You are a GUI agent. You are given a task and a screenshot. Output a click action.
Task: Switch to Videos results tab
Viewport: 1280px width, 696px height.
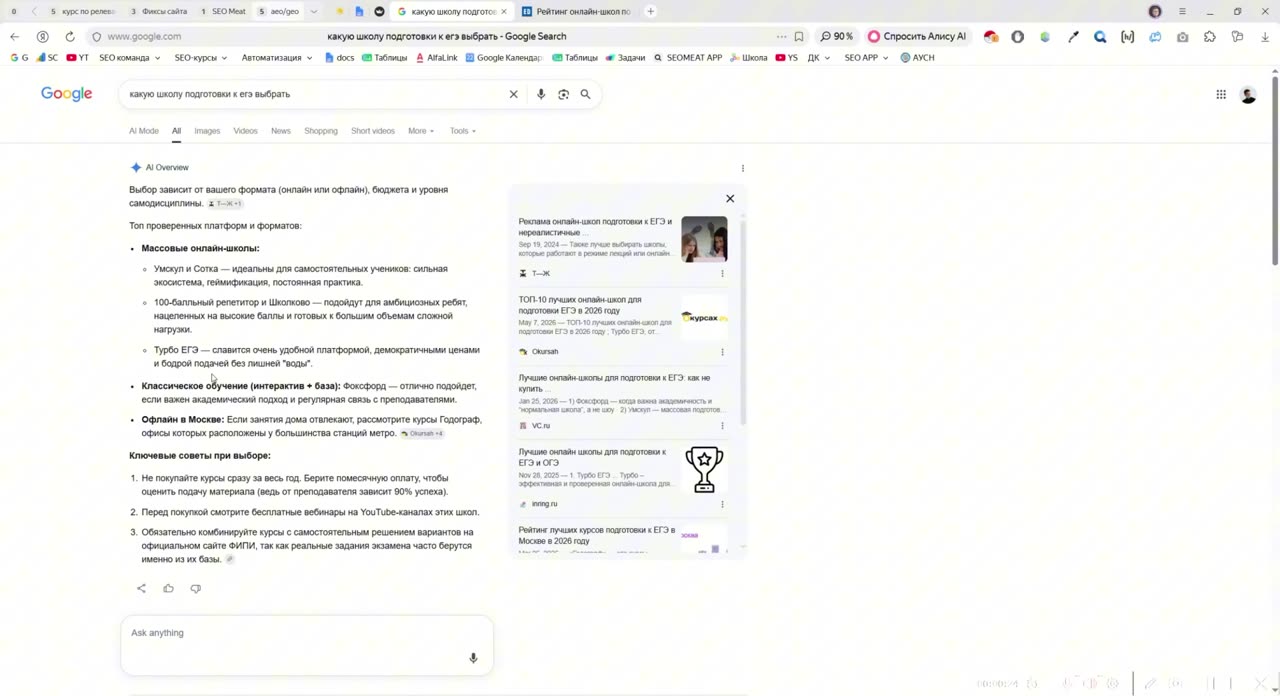(245, 131)
